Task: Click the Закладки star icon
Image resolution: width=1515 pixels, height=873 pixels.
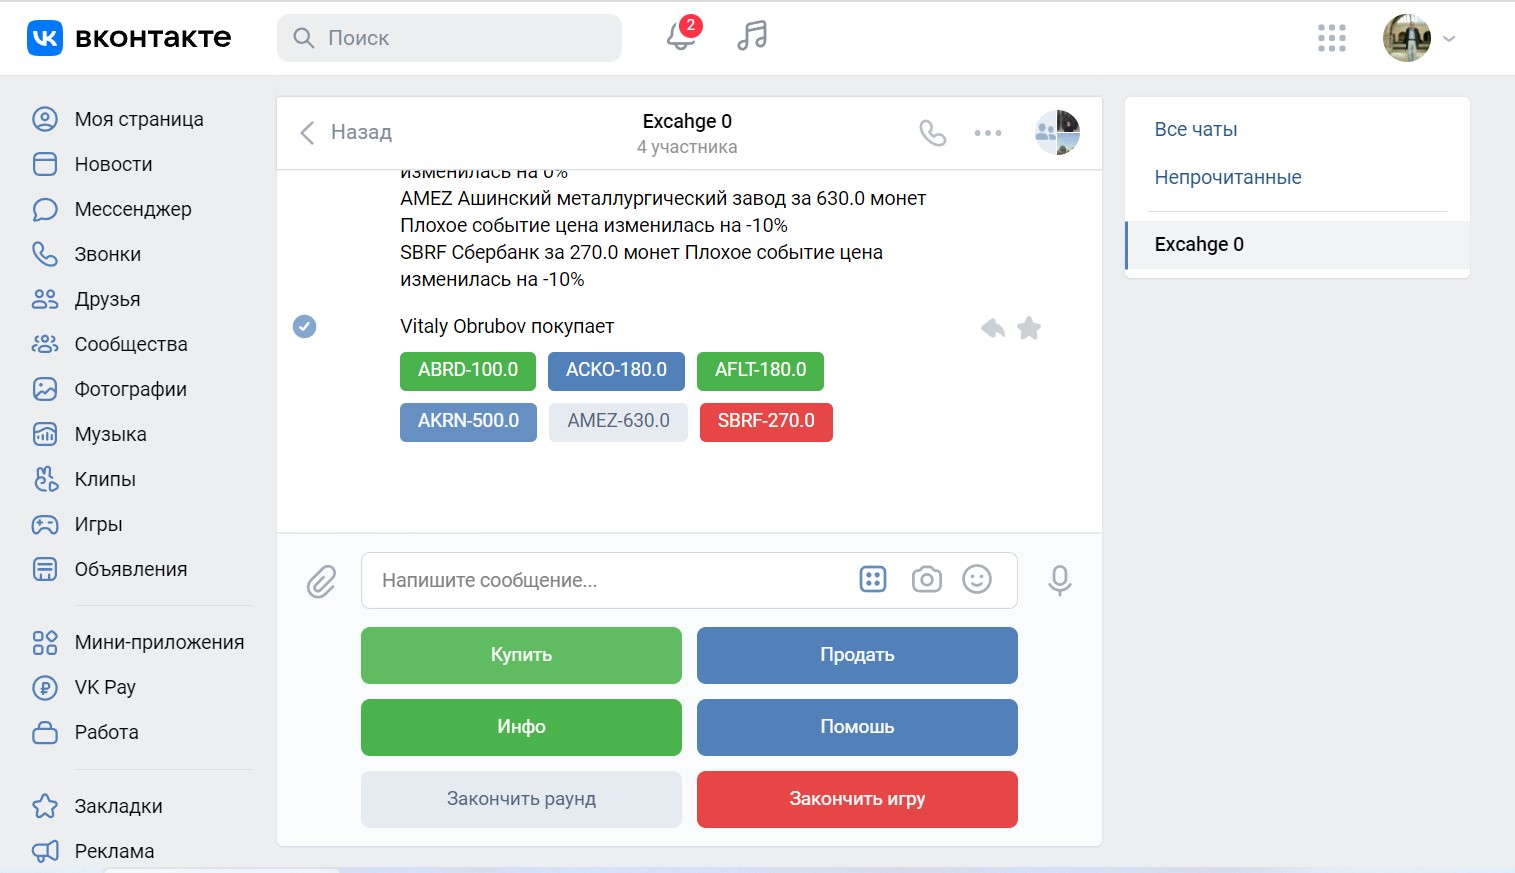Action: tap(45, 806)
